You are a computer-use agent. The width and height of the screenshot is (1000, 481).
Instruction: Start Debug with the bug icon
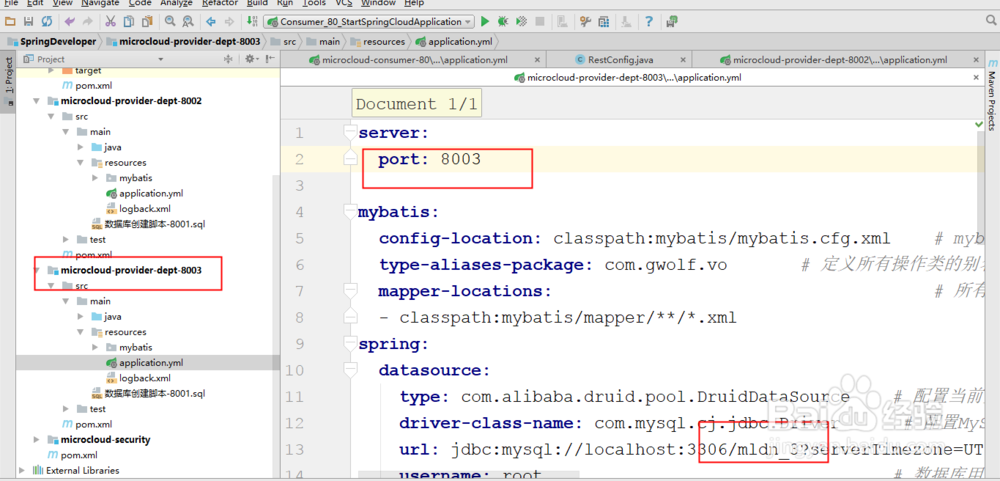(503, 22)
